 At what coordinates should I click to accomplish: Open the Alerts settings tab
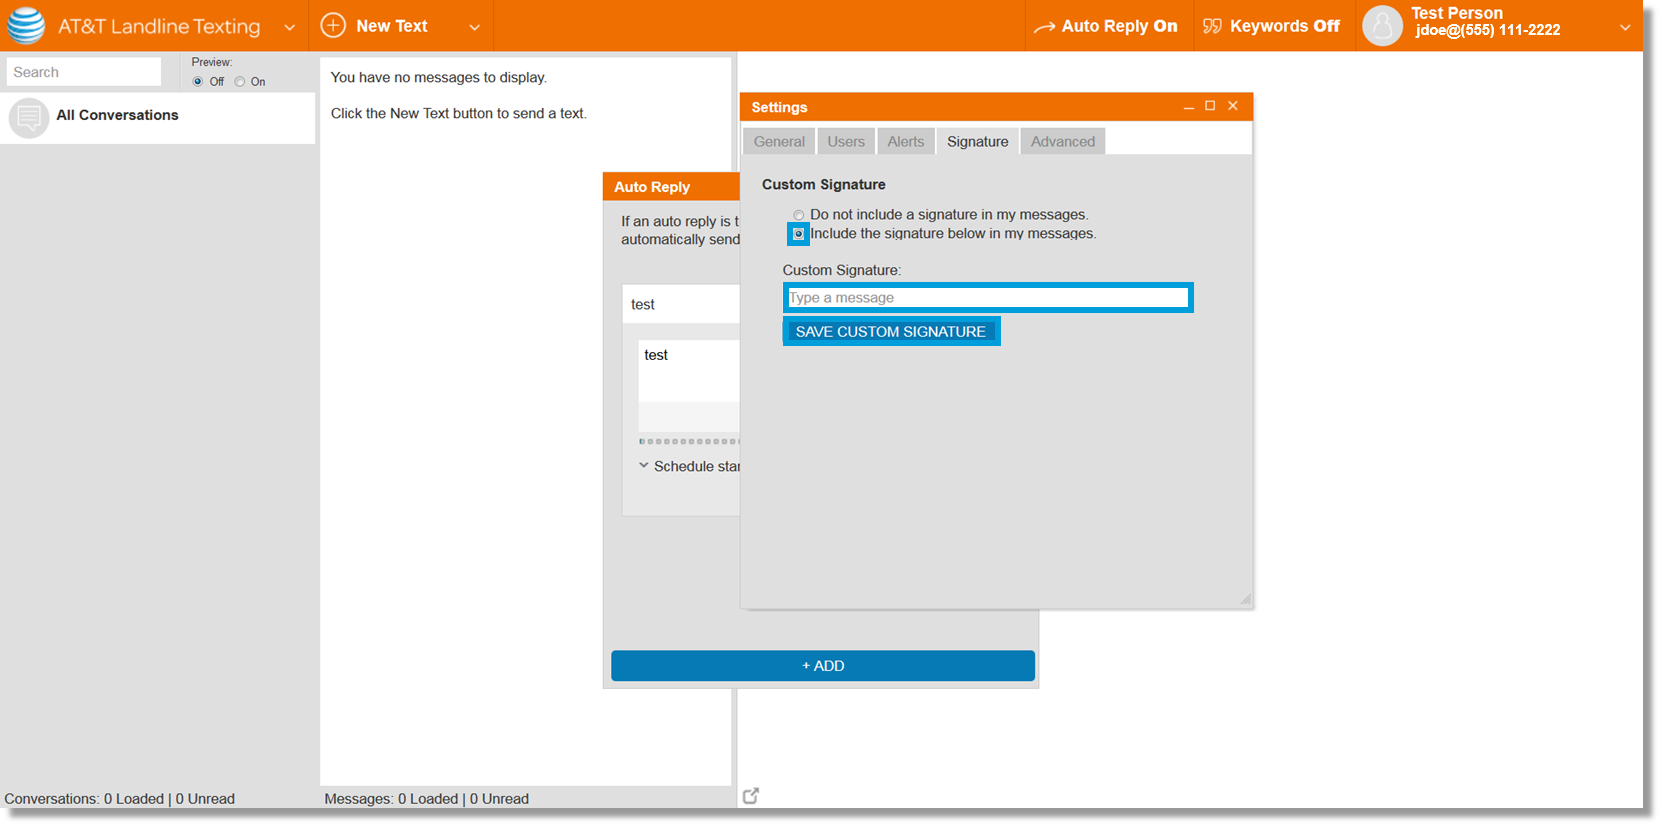coord(906,141)
